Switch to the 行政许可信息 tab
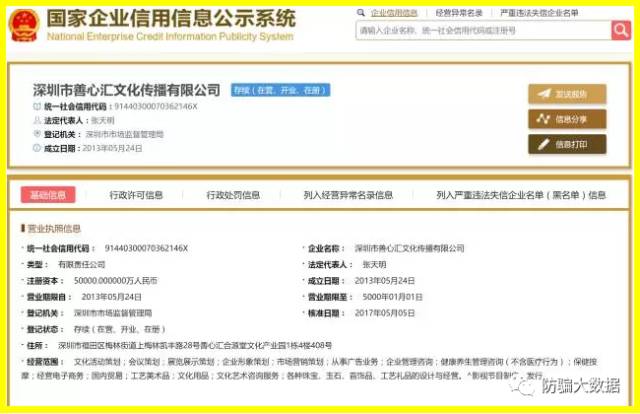The height and width of the screenshot is (414, 640). click(x=136, y=195)
